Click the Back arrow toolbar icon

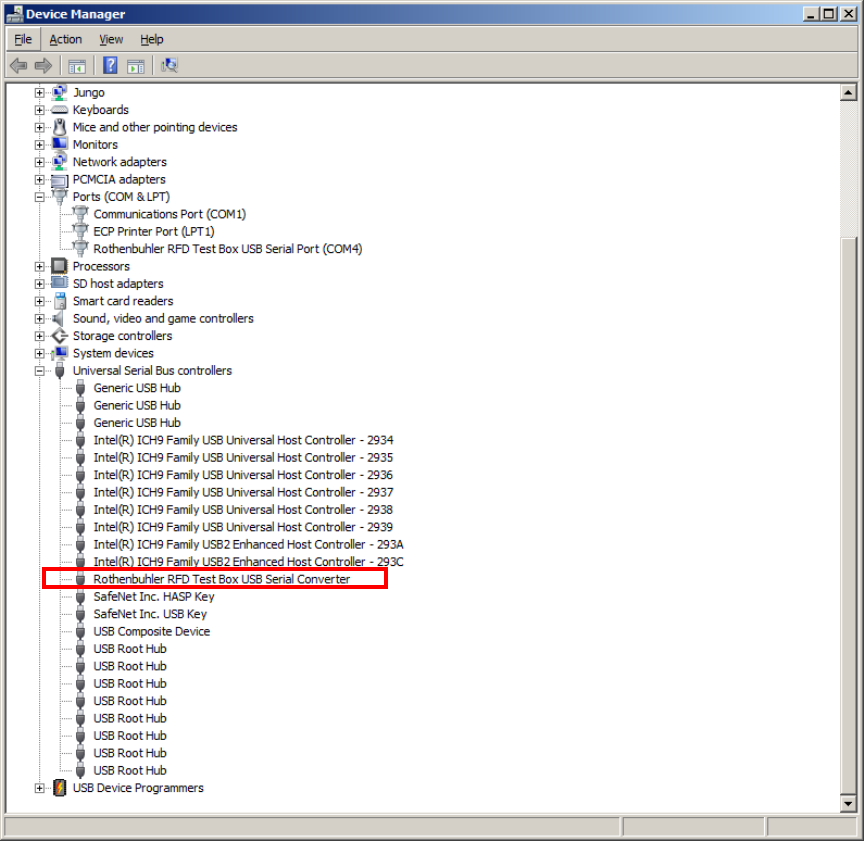(19, 66)
